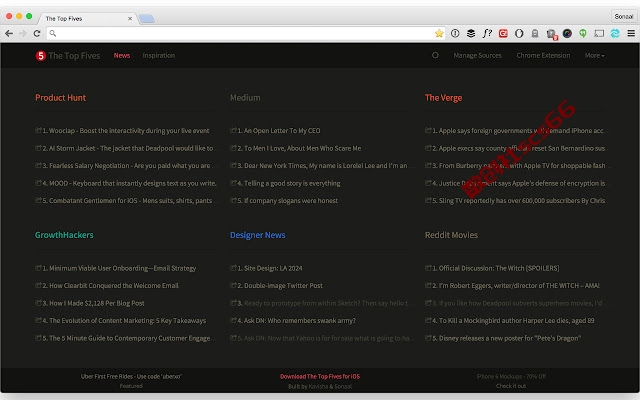Open 'The Evolution of Content Marketing' item
640x400 pixels.
tap(124, 320)
